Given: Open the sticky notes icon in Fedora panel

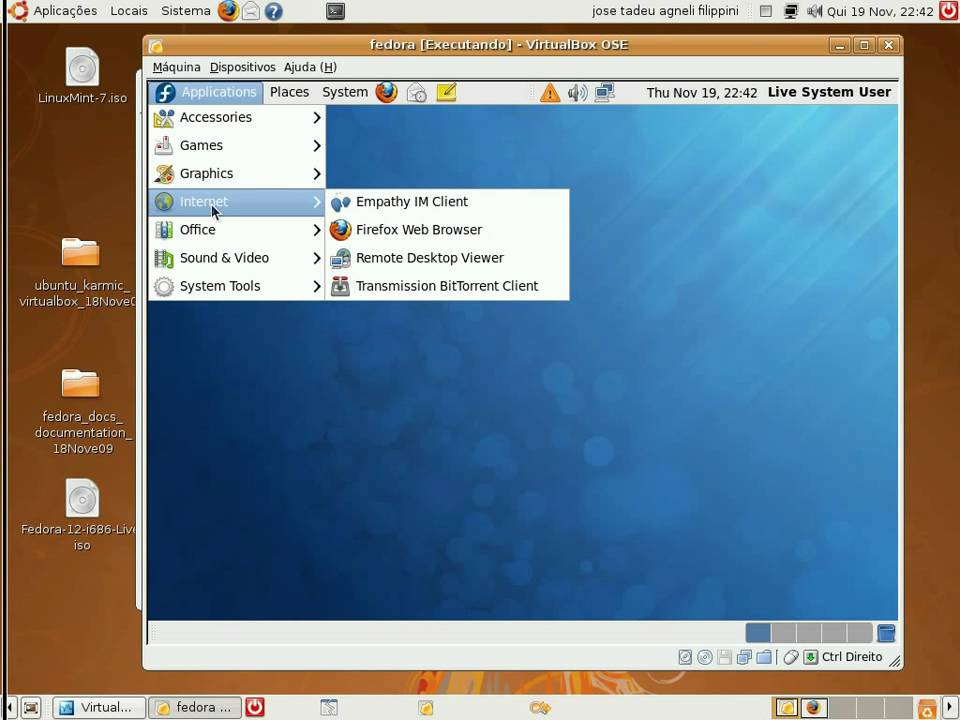Looking at the screenshot, I should (x=446, y=92).
